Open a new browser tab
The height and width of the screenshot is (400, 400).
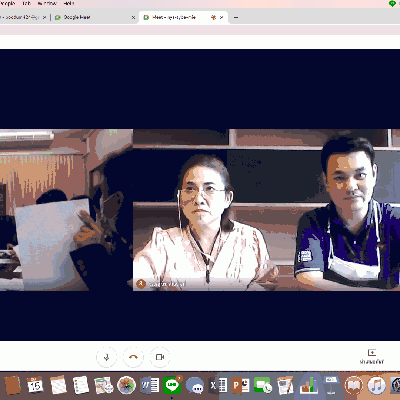click(236, 17)
